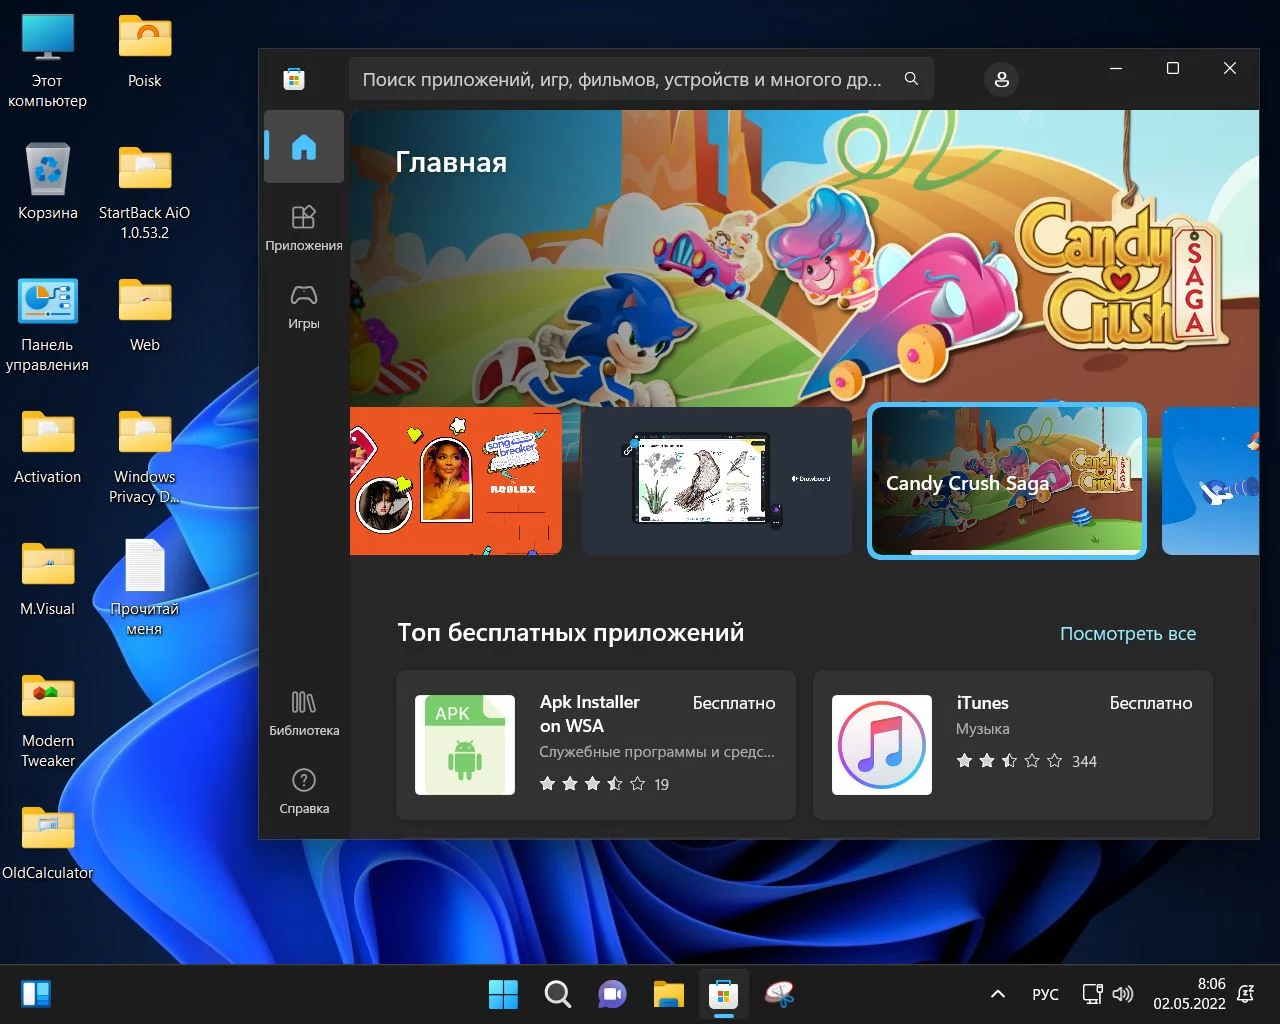The image size is (1280, 1024).
Task: Open Приложения section in sidebar
Action: pyautogui.click(x=304, y=227)
